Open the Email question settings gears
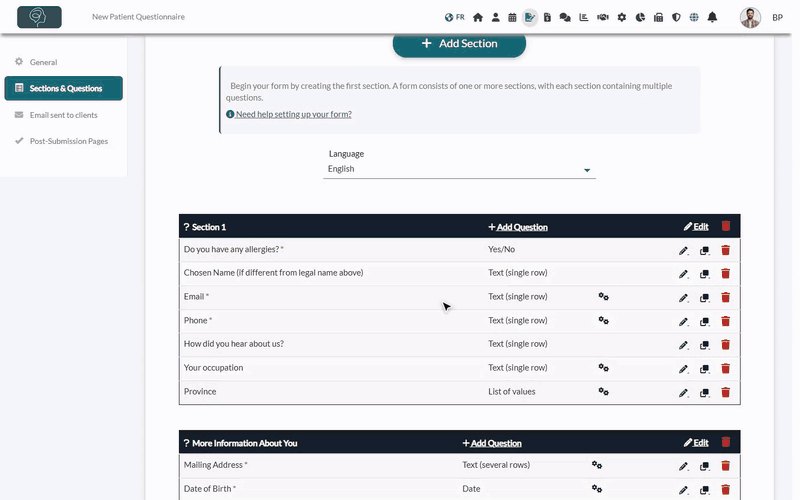800x500 pixels. [604, 296]
